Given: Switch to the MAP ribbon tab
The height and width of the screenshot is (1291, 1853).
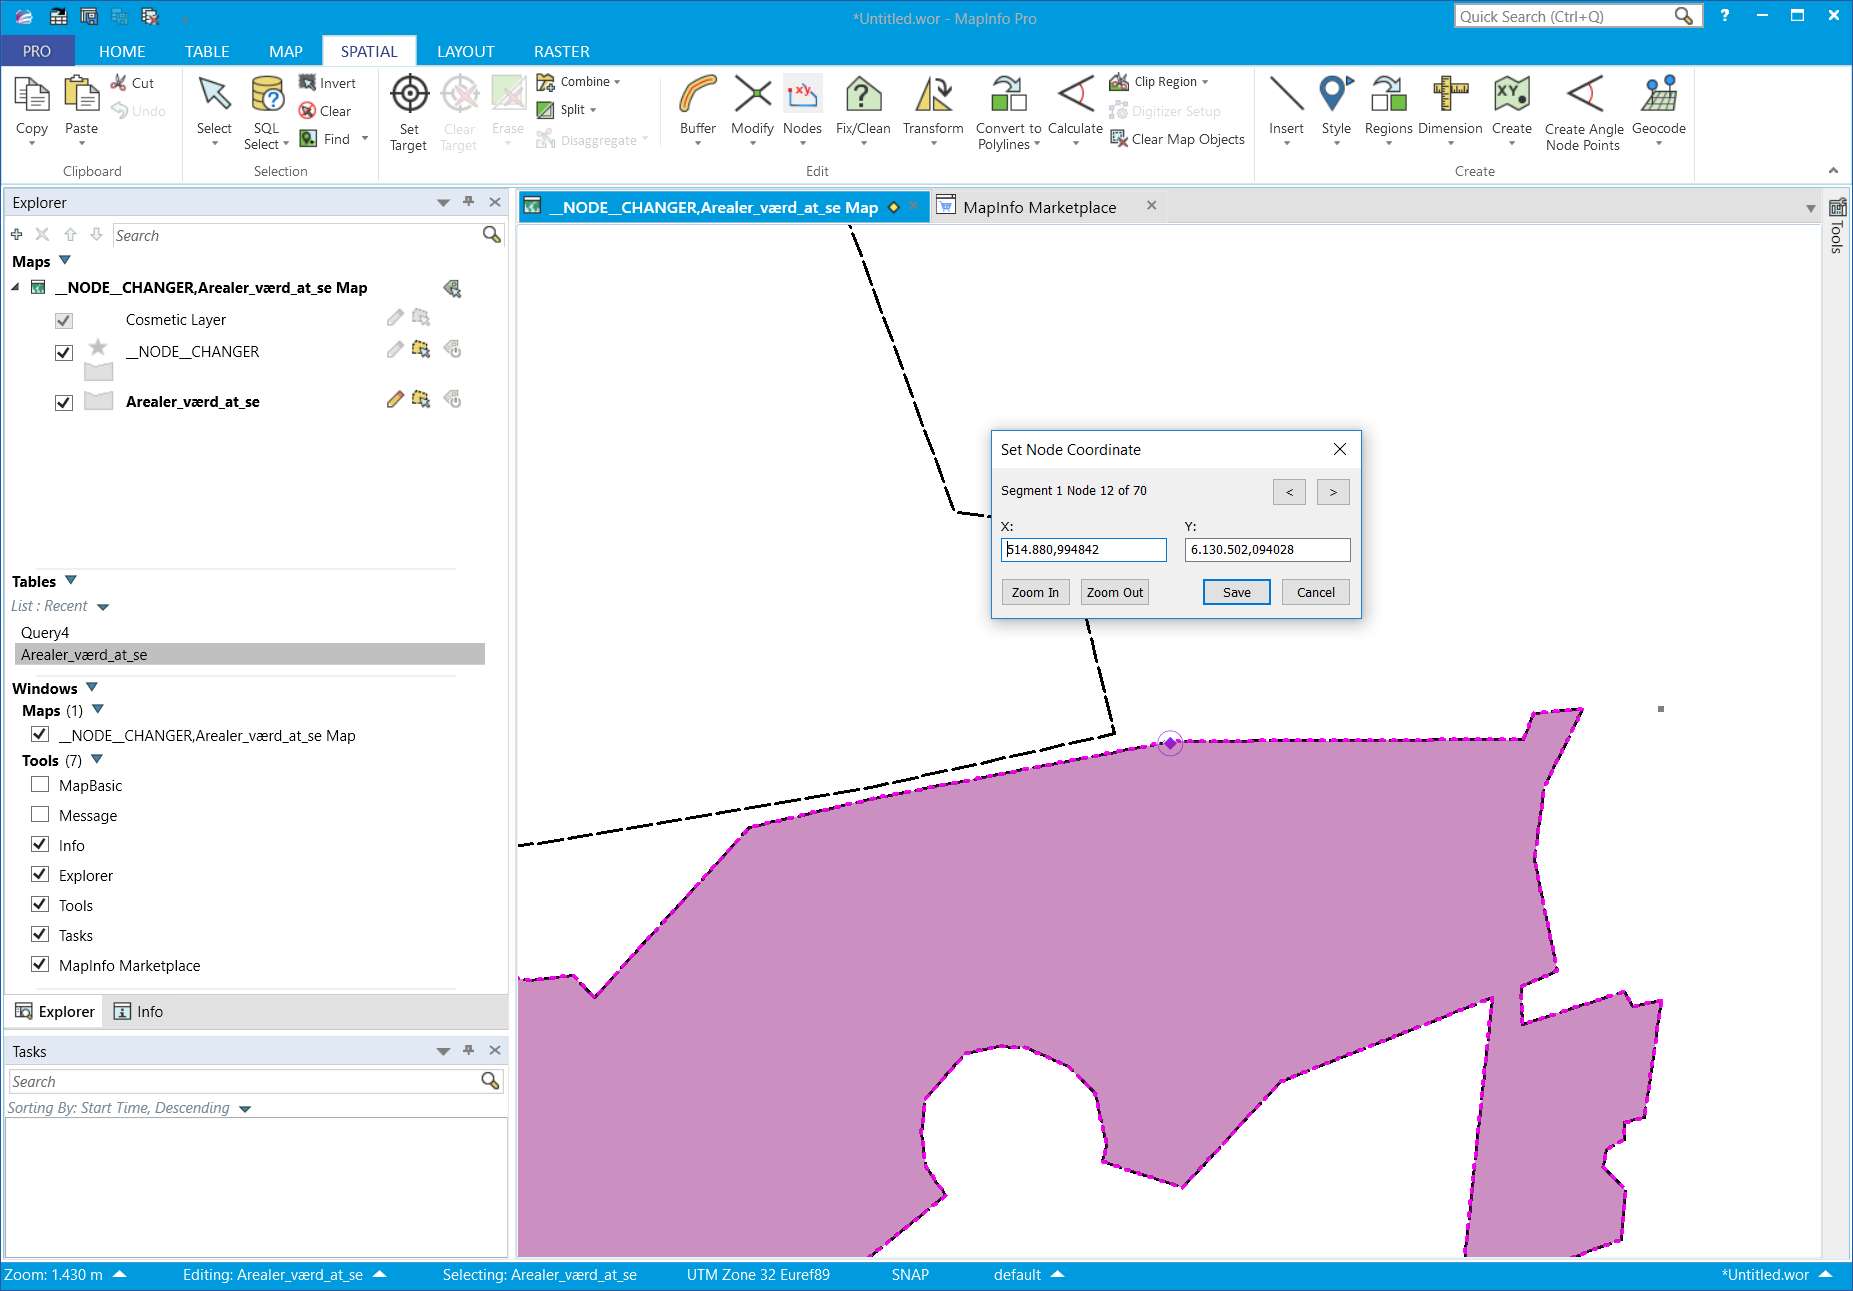Looking at the screenshot, I should 286,51.
